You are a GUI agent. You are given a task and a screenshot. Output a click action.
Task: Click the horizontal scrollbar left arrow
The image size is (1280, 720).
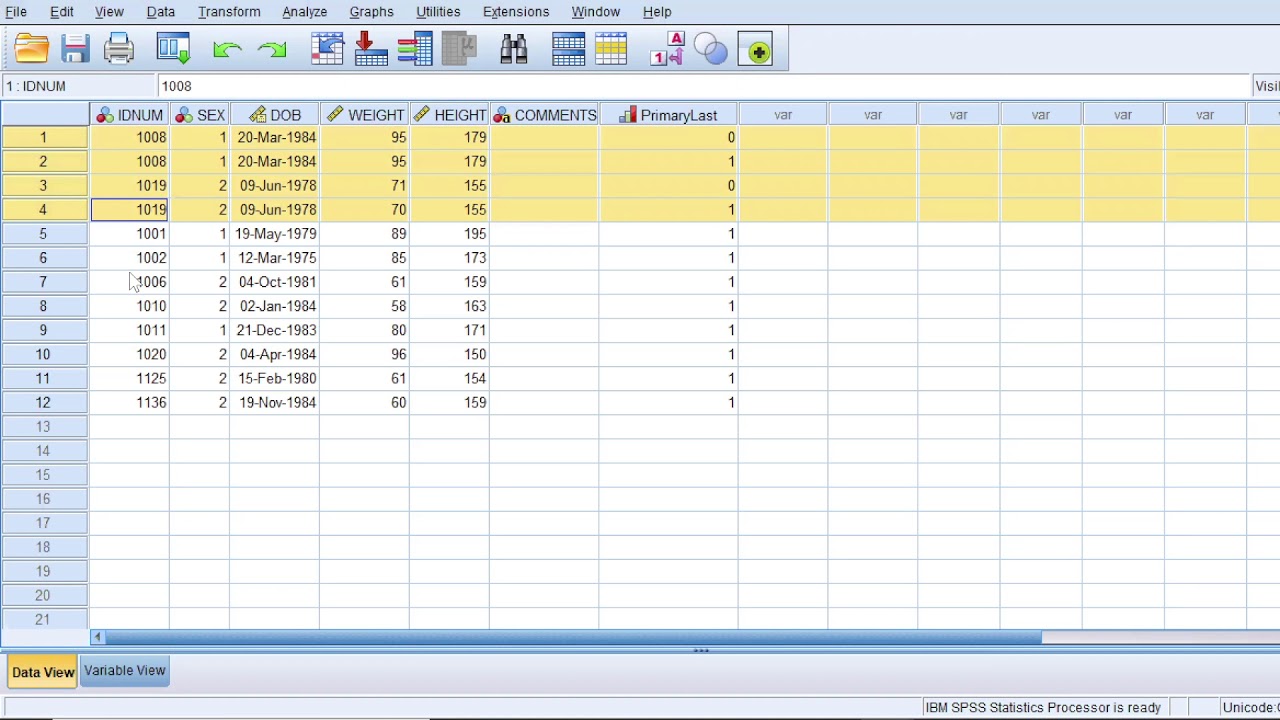97,637
